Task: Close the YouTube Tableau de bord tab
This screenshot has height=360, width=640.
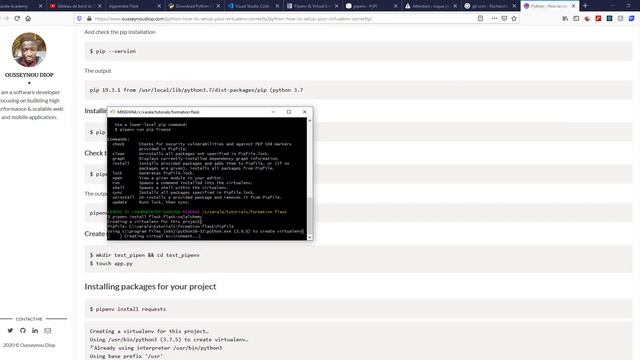Action: [100, 6]
